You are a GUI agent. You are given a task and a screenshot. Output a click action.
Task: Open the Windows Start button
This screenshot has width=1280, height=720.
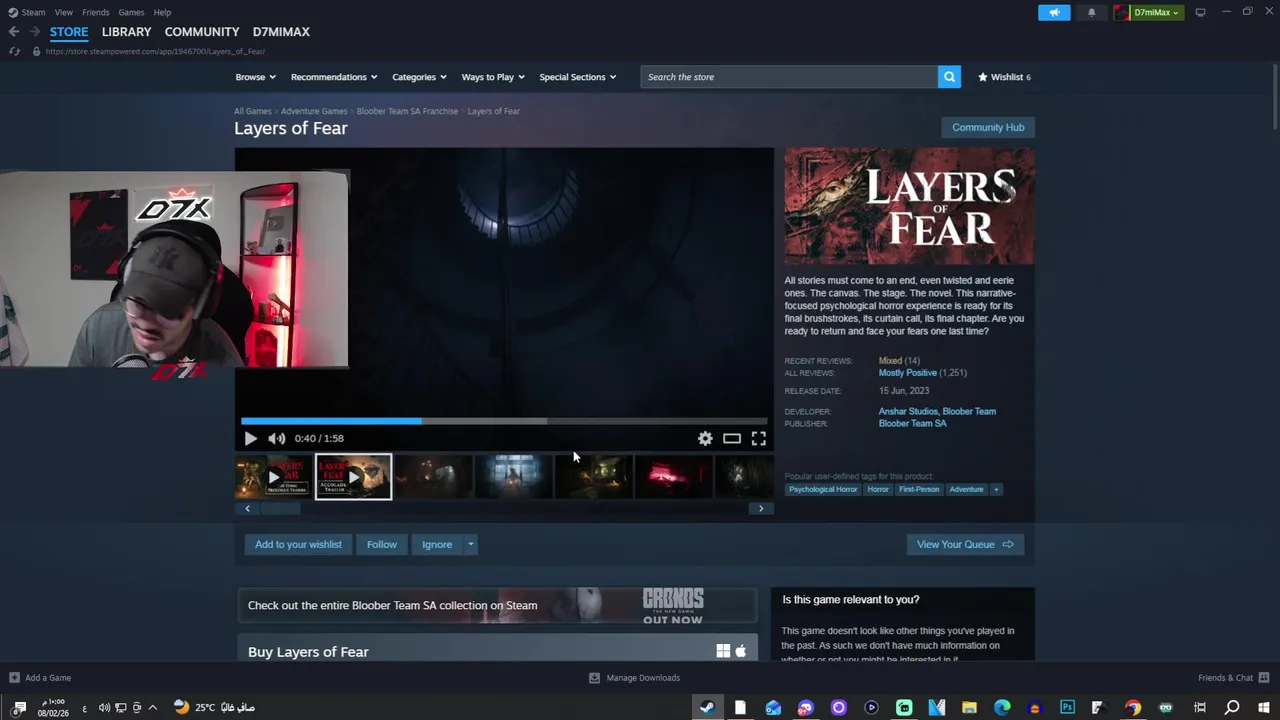tap(1264, 707)
